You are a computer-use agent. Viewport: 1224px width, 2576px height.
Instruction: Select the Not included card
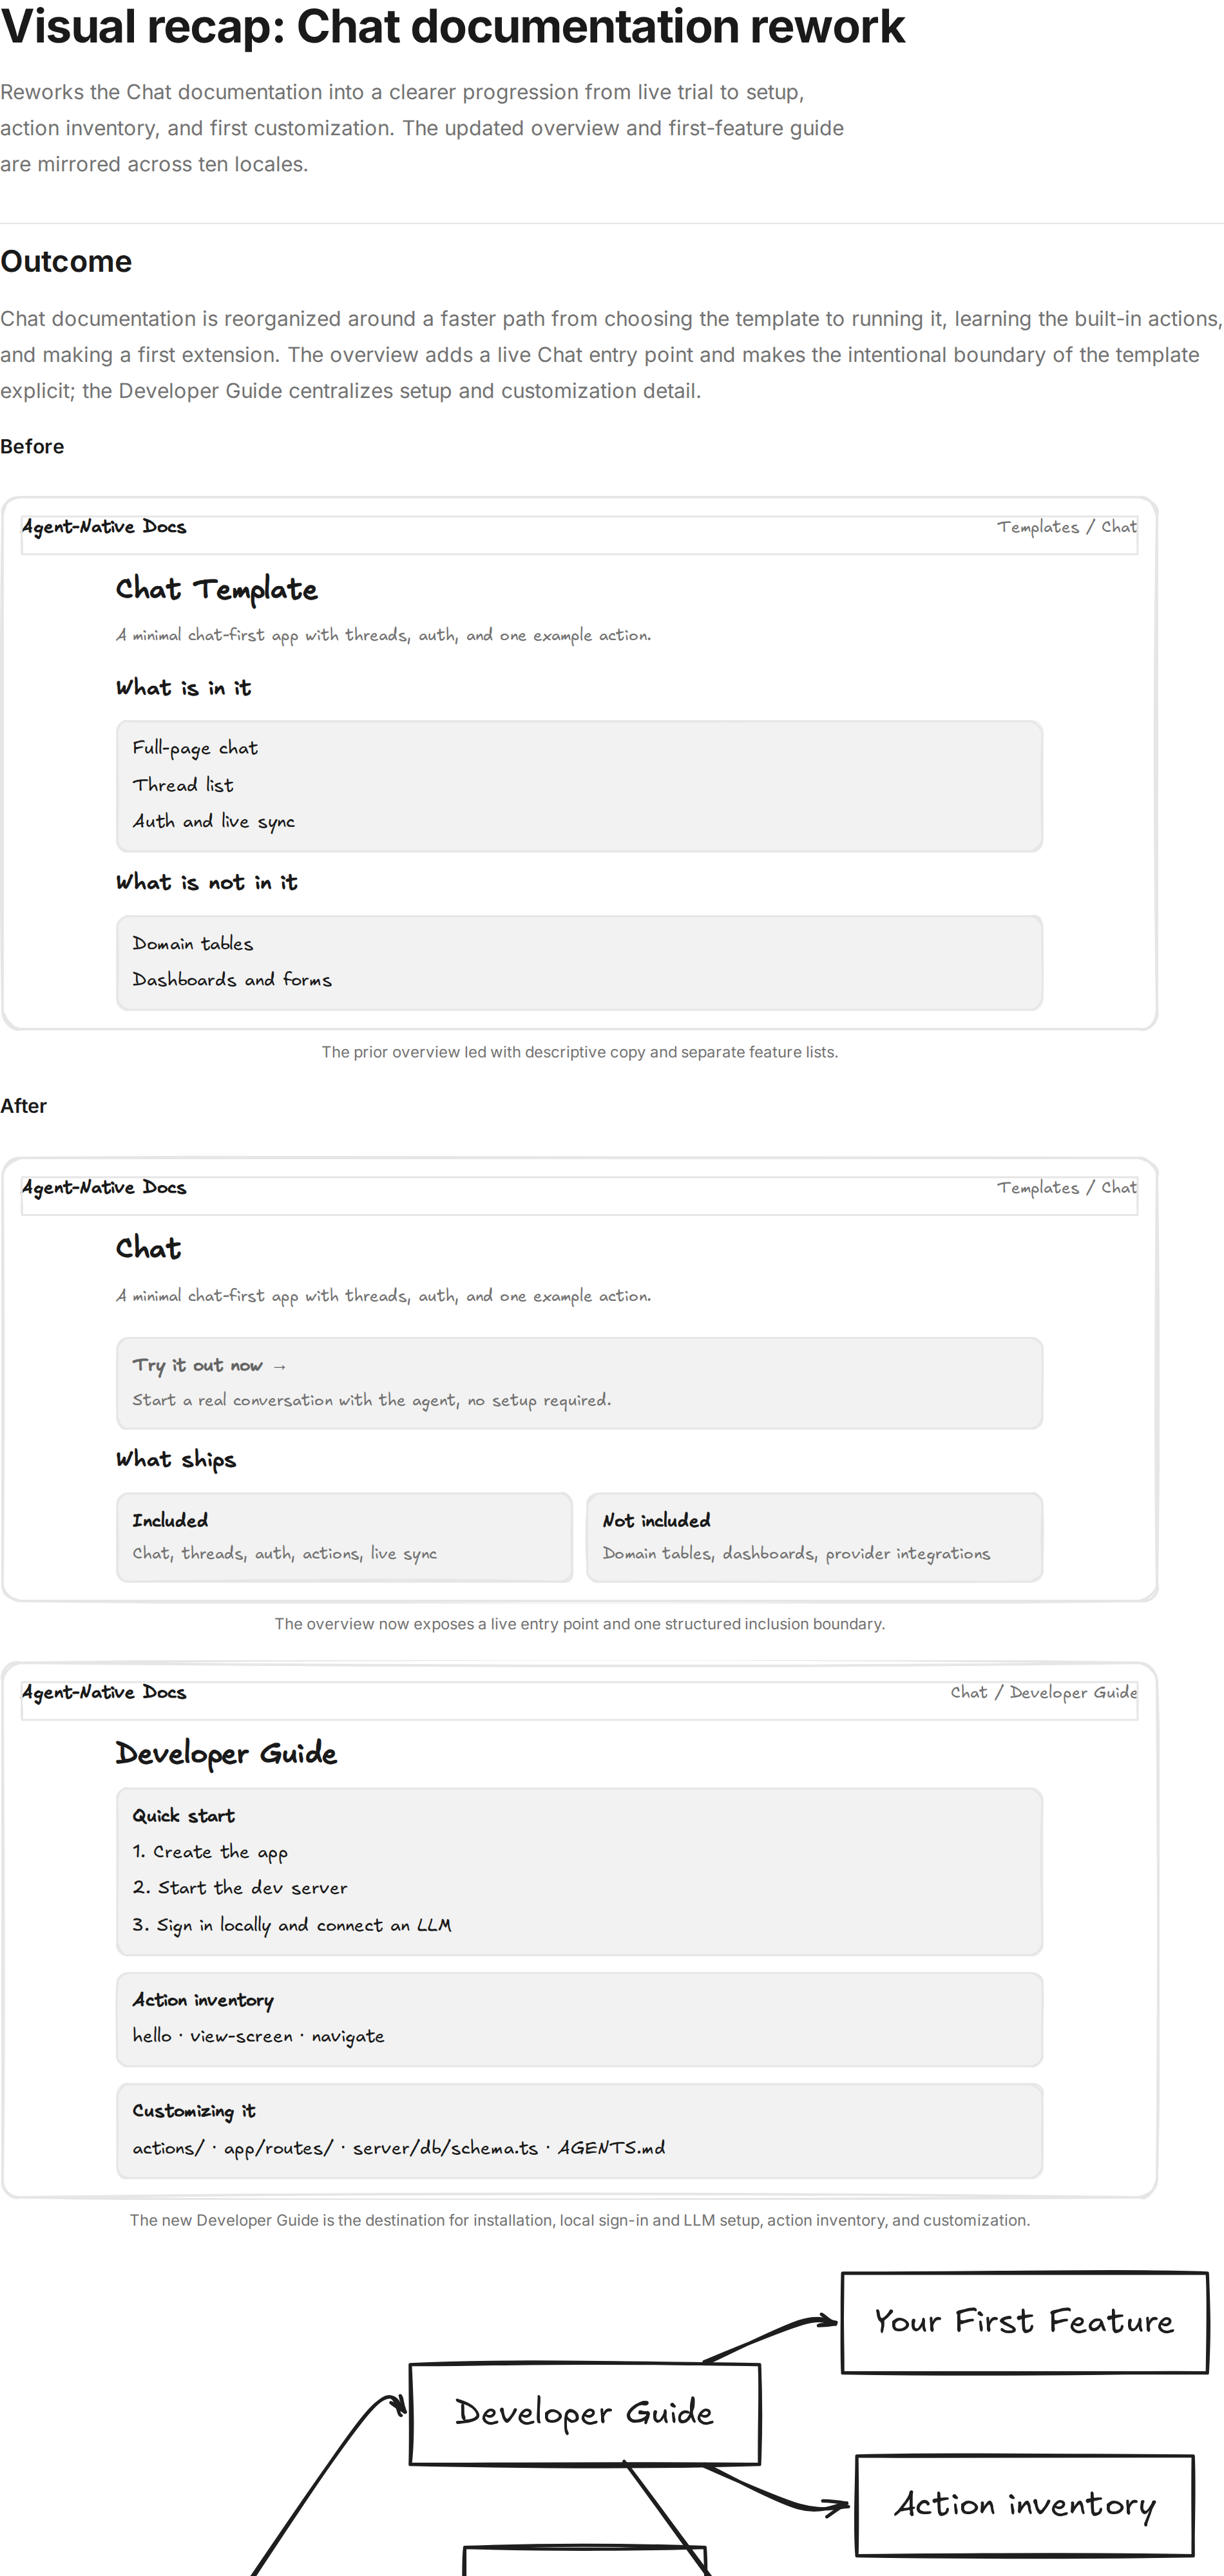click(814, 1537)
